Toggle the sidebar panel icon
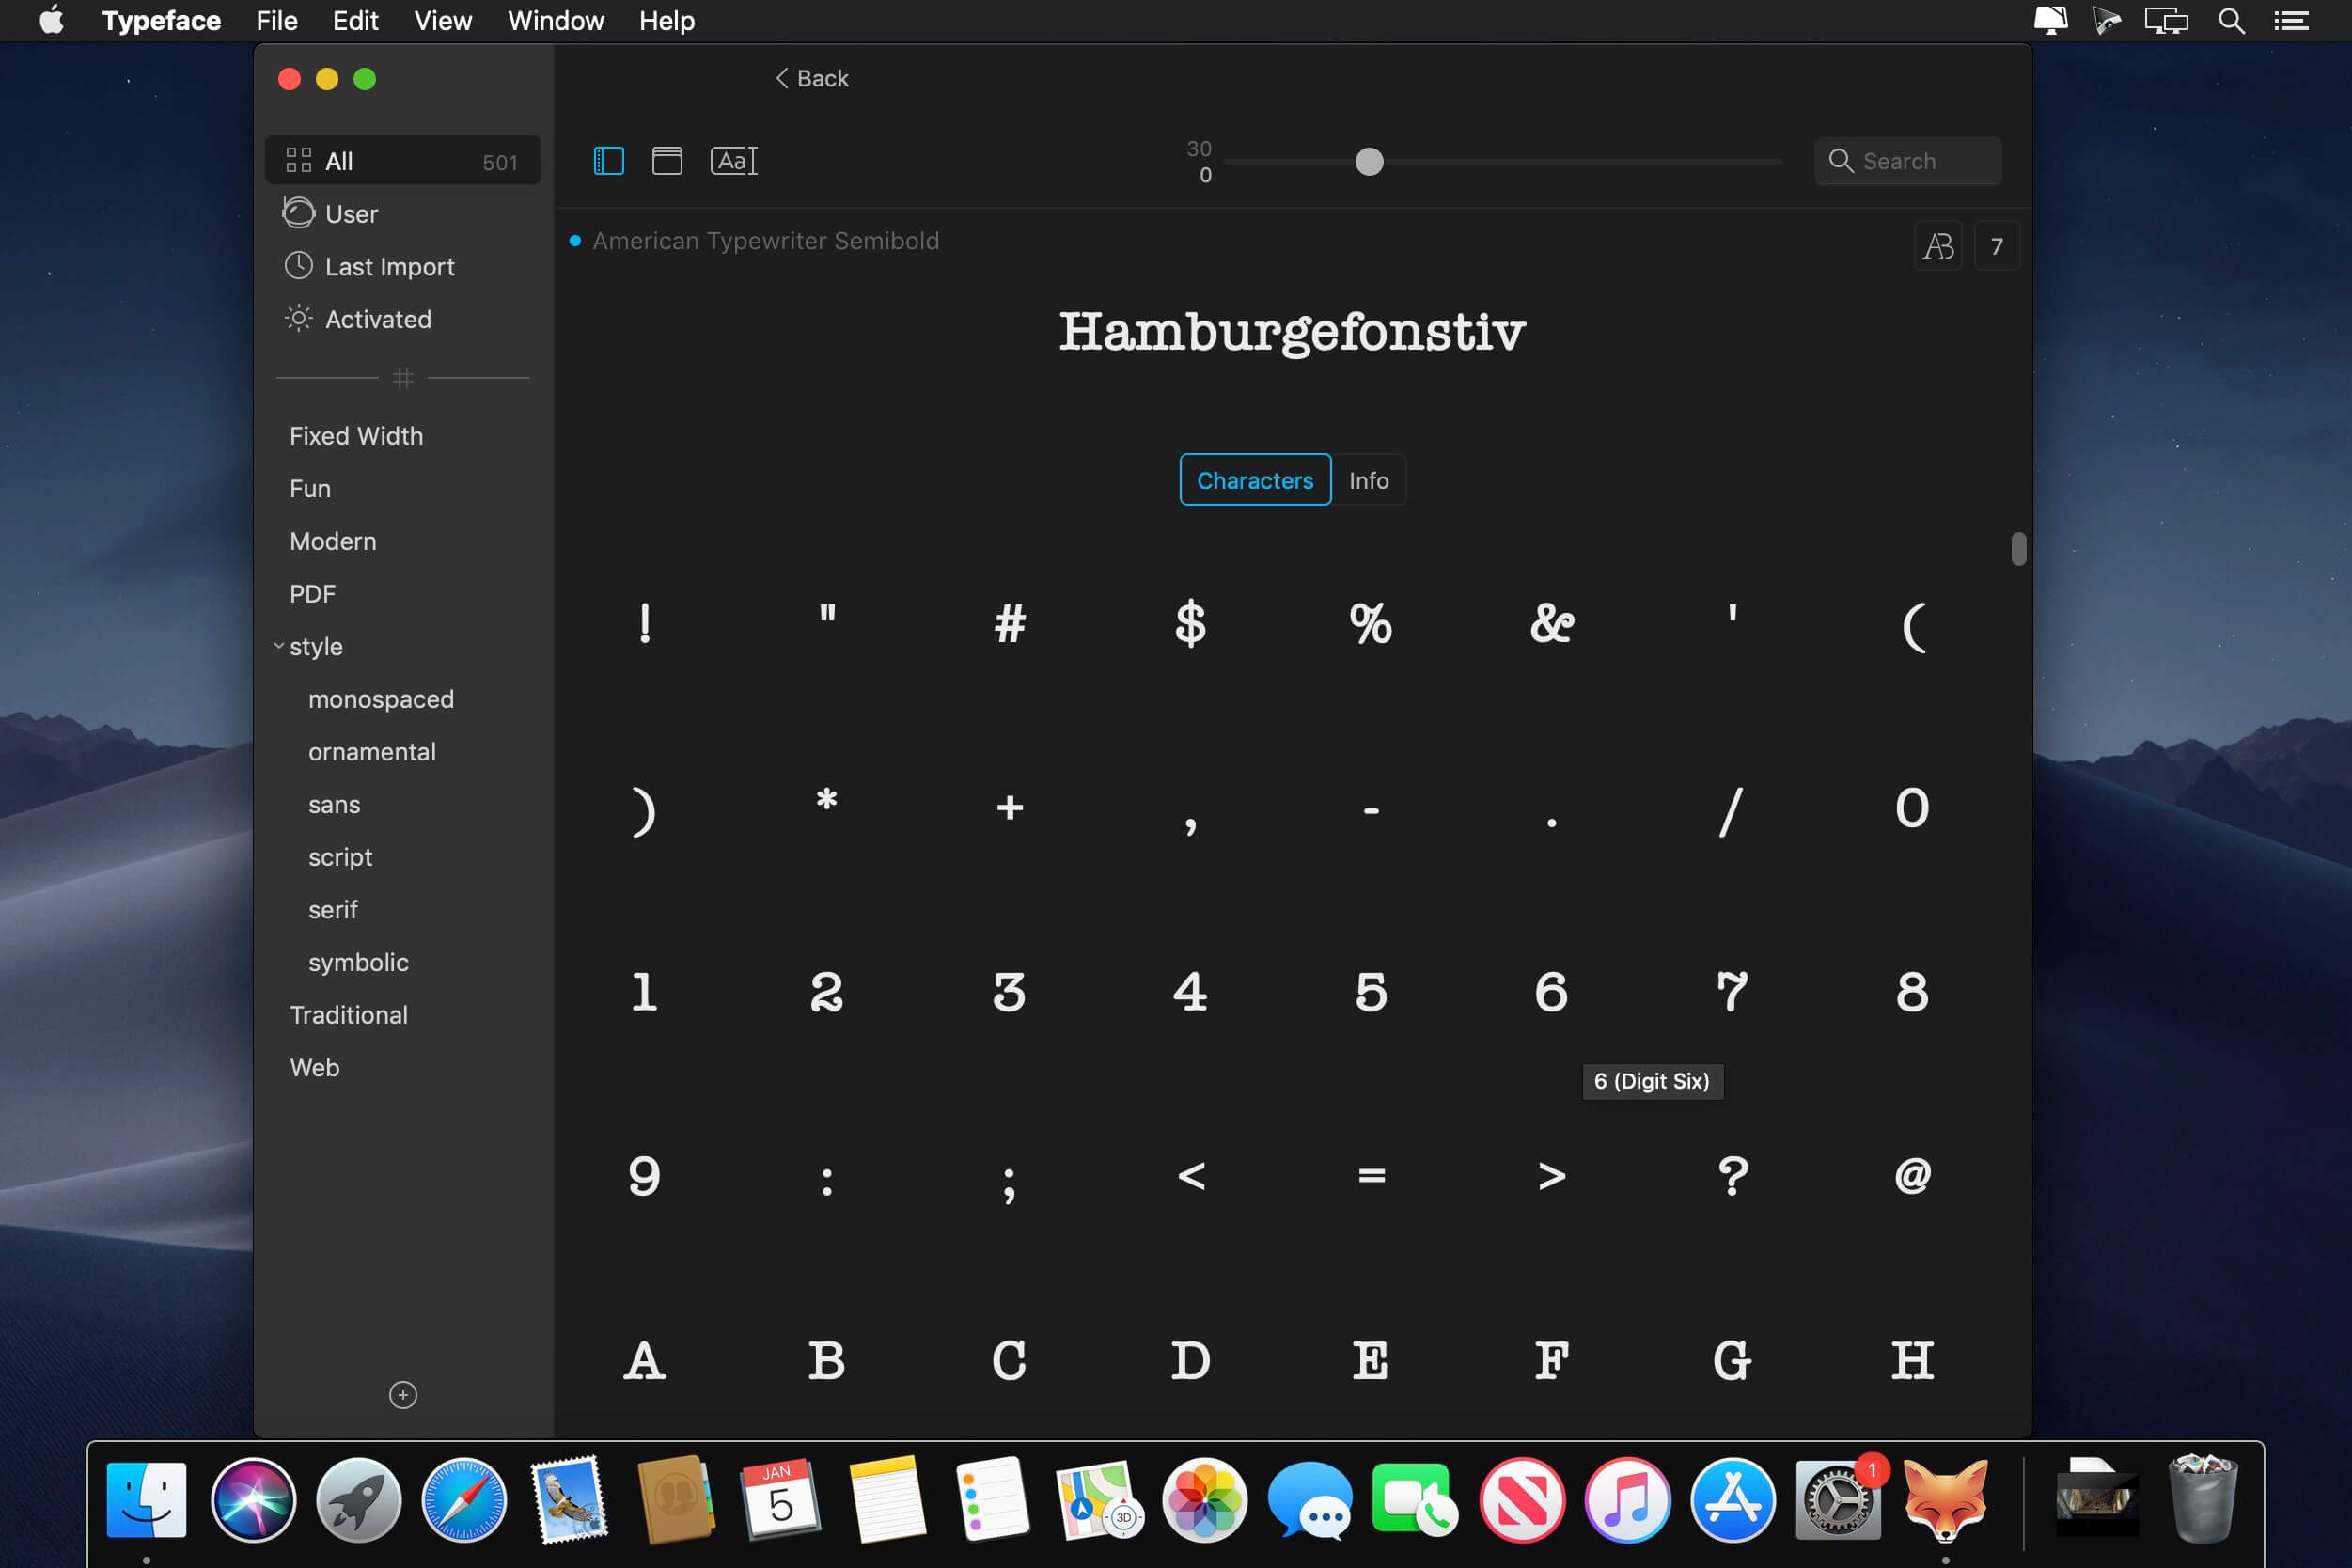 [608, 161]
